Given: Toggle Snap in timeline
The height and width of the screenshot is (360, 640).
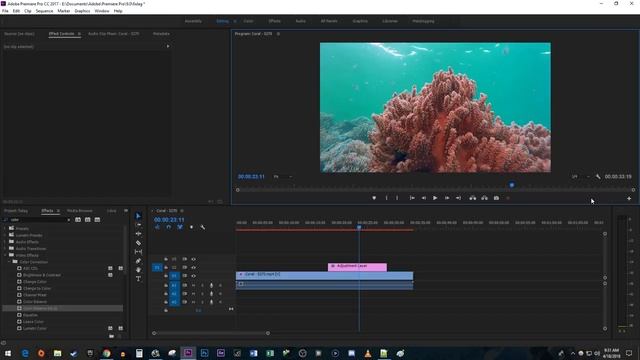Looking at the screenshot, I should pyautogui.click(x=169, y=227).
